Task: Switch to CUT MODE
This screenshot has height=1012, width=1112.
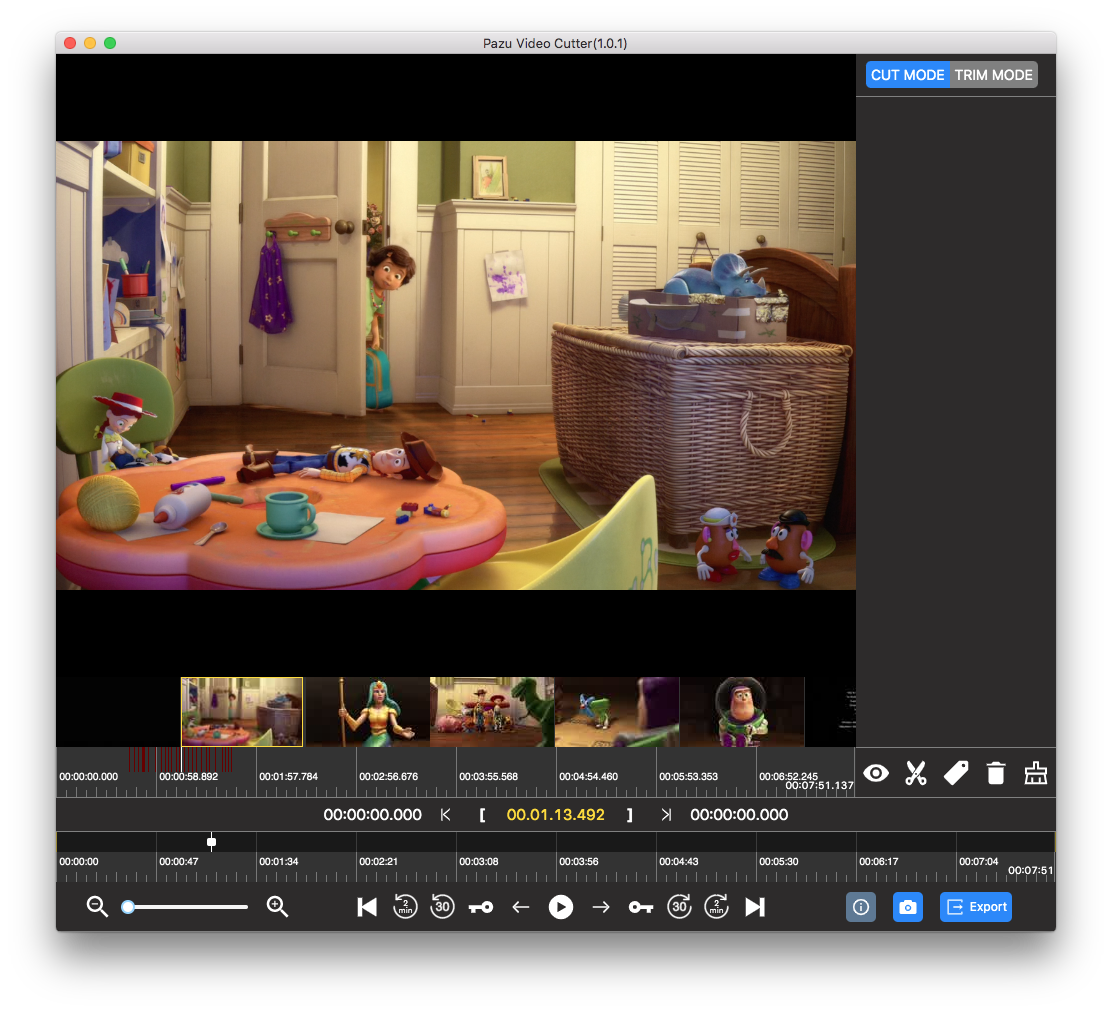Action: (907, 75)
